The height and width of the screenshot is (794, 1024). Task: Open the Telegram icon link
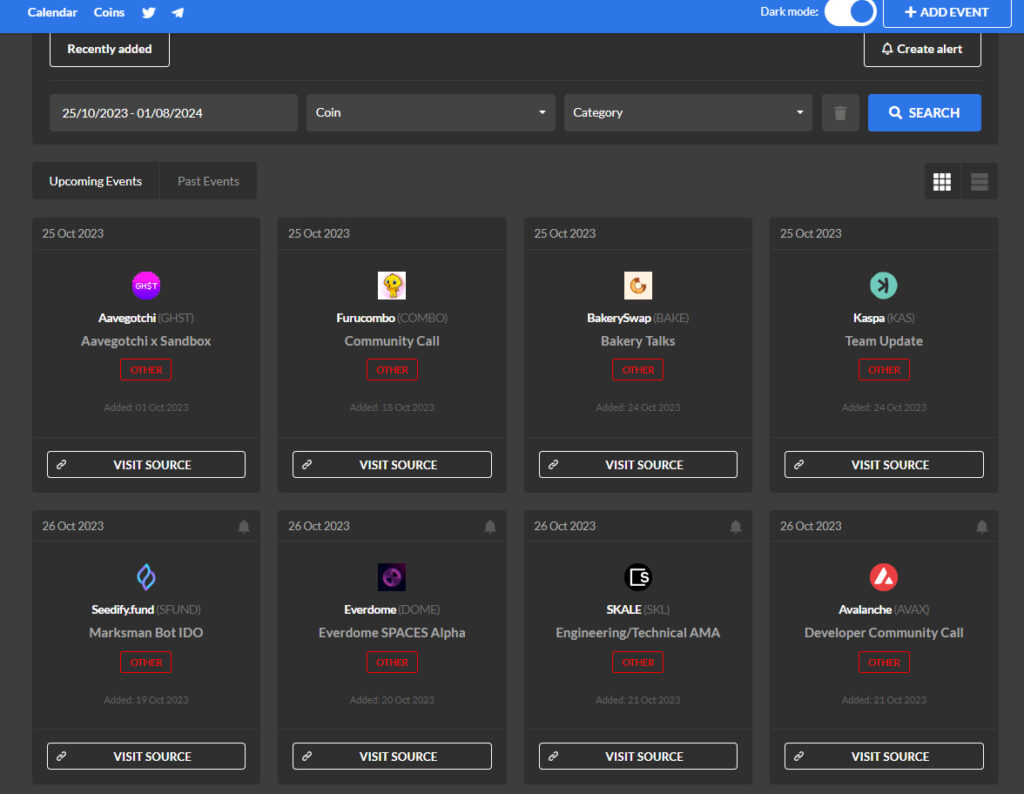[x=178, y=12]
